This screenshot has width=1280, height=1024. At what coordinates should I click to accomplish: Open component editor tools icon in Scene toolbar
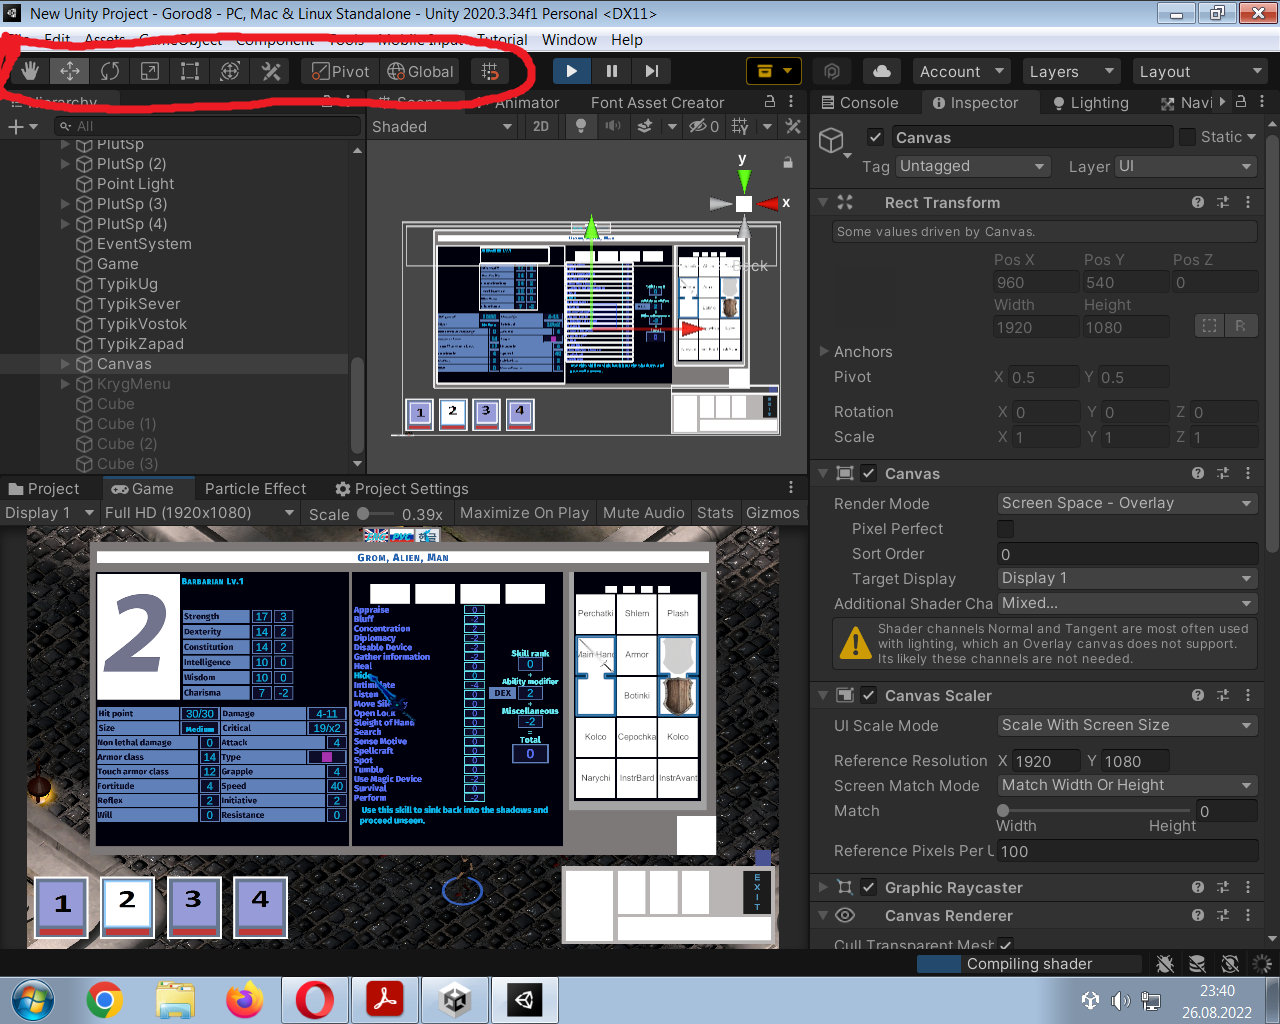click(793, 126)
